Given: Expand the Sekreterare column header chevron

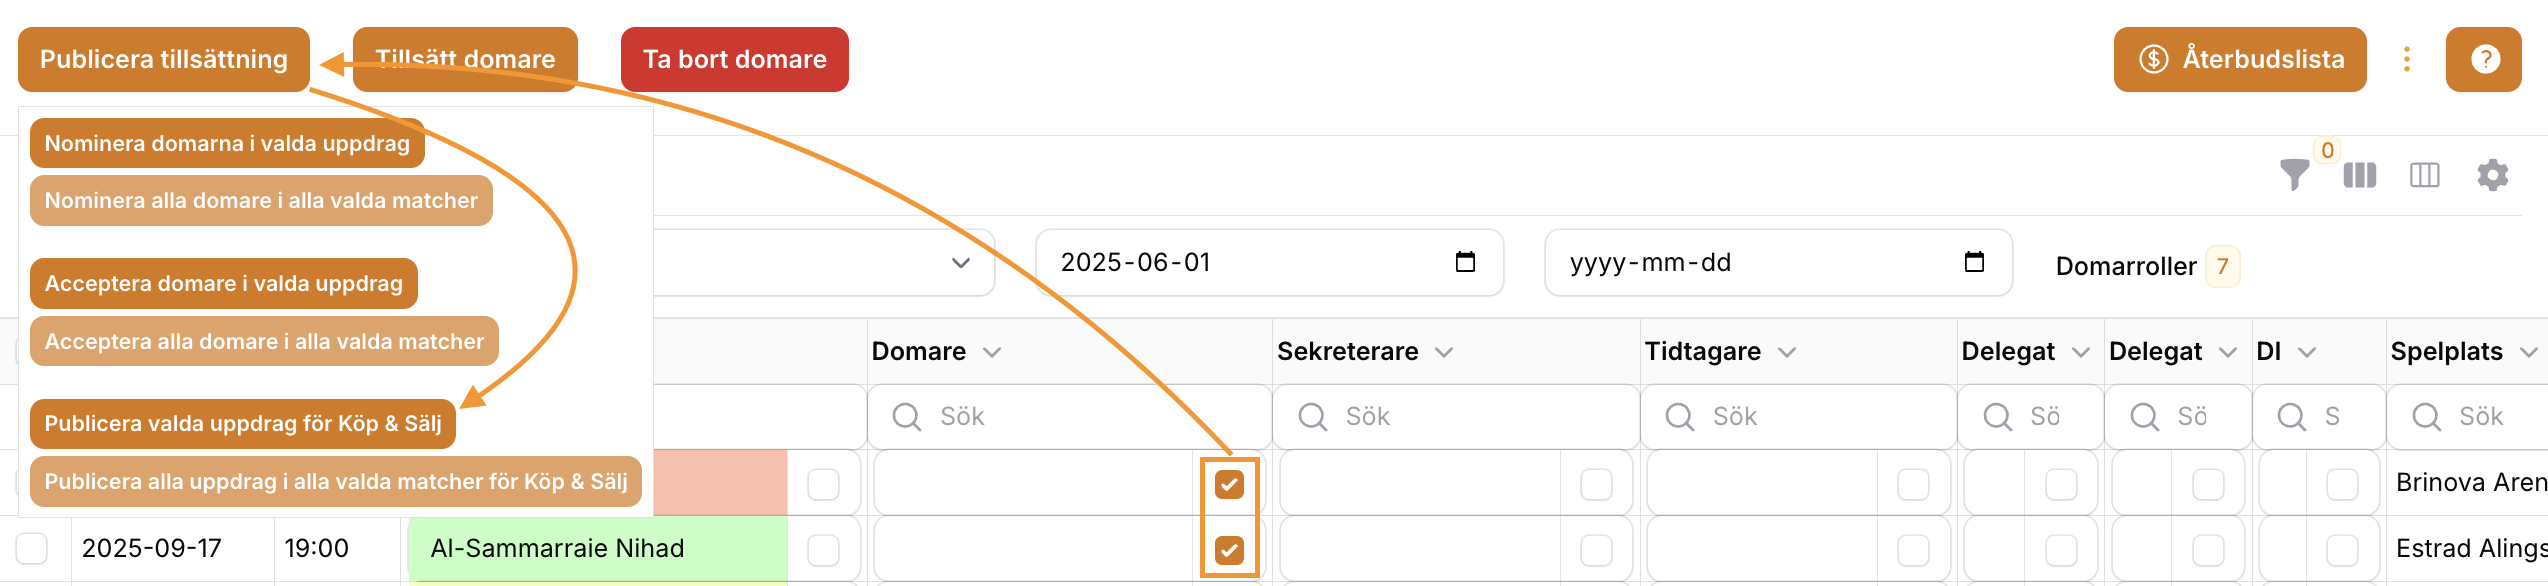Looking at the screenshot, I should (1444, 352).
